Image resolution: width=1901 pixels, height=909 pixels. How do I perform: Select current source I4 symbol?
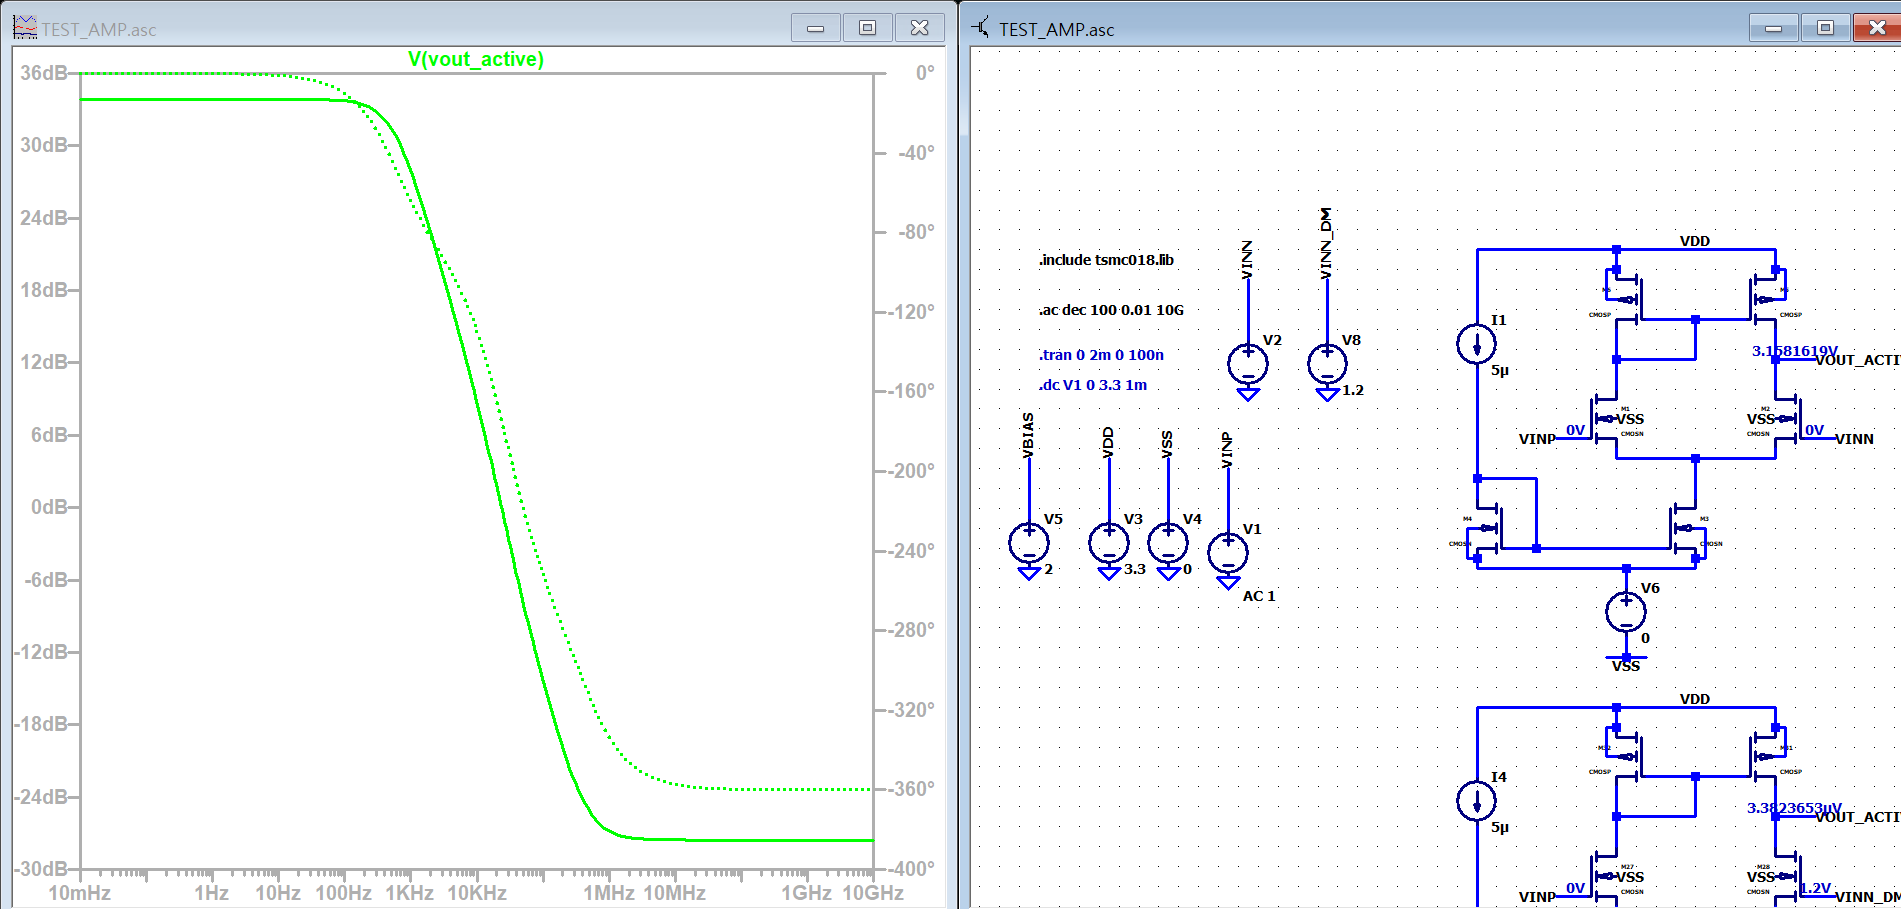(x=1477, y=801)
